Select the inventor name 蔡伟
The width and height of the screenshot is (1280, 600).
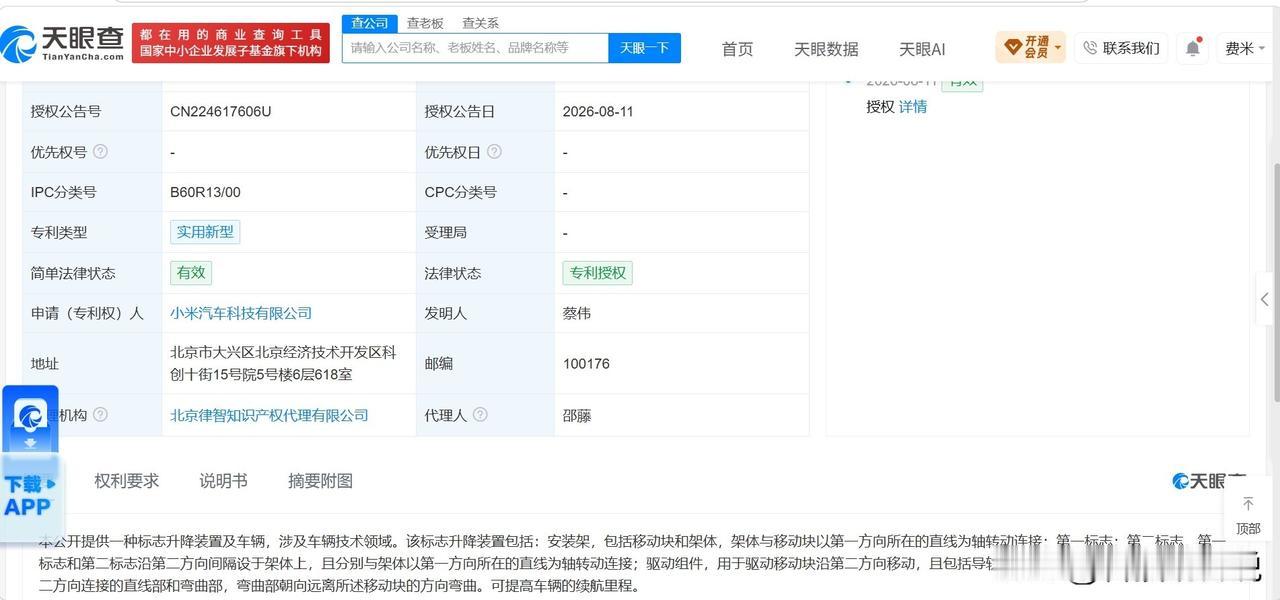point(577,313)
